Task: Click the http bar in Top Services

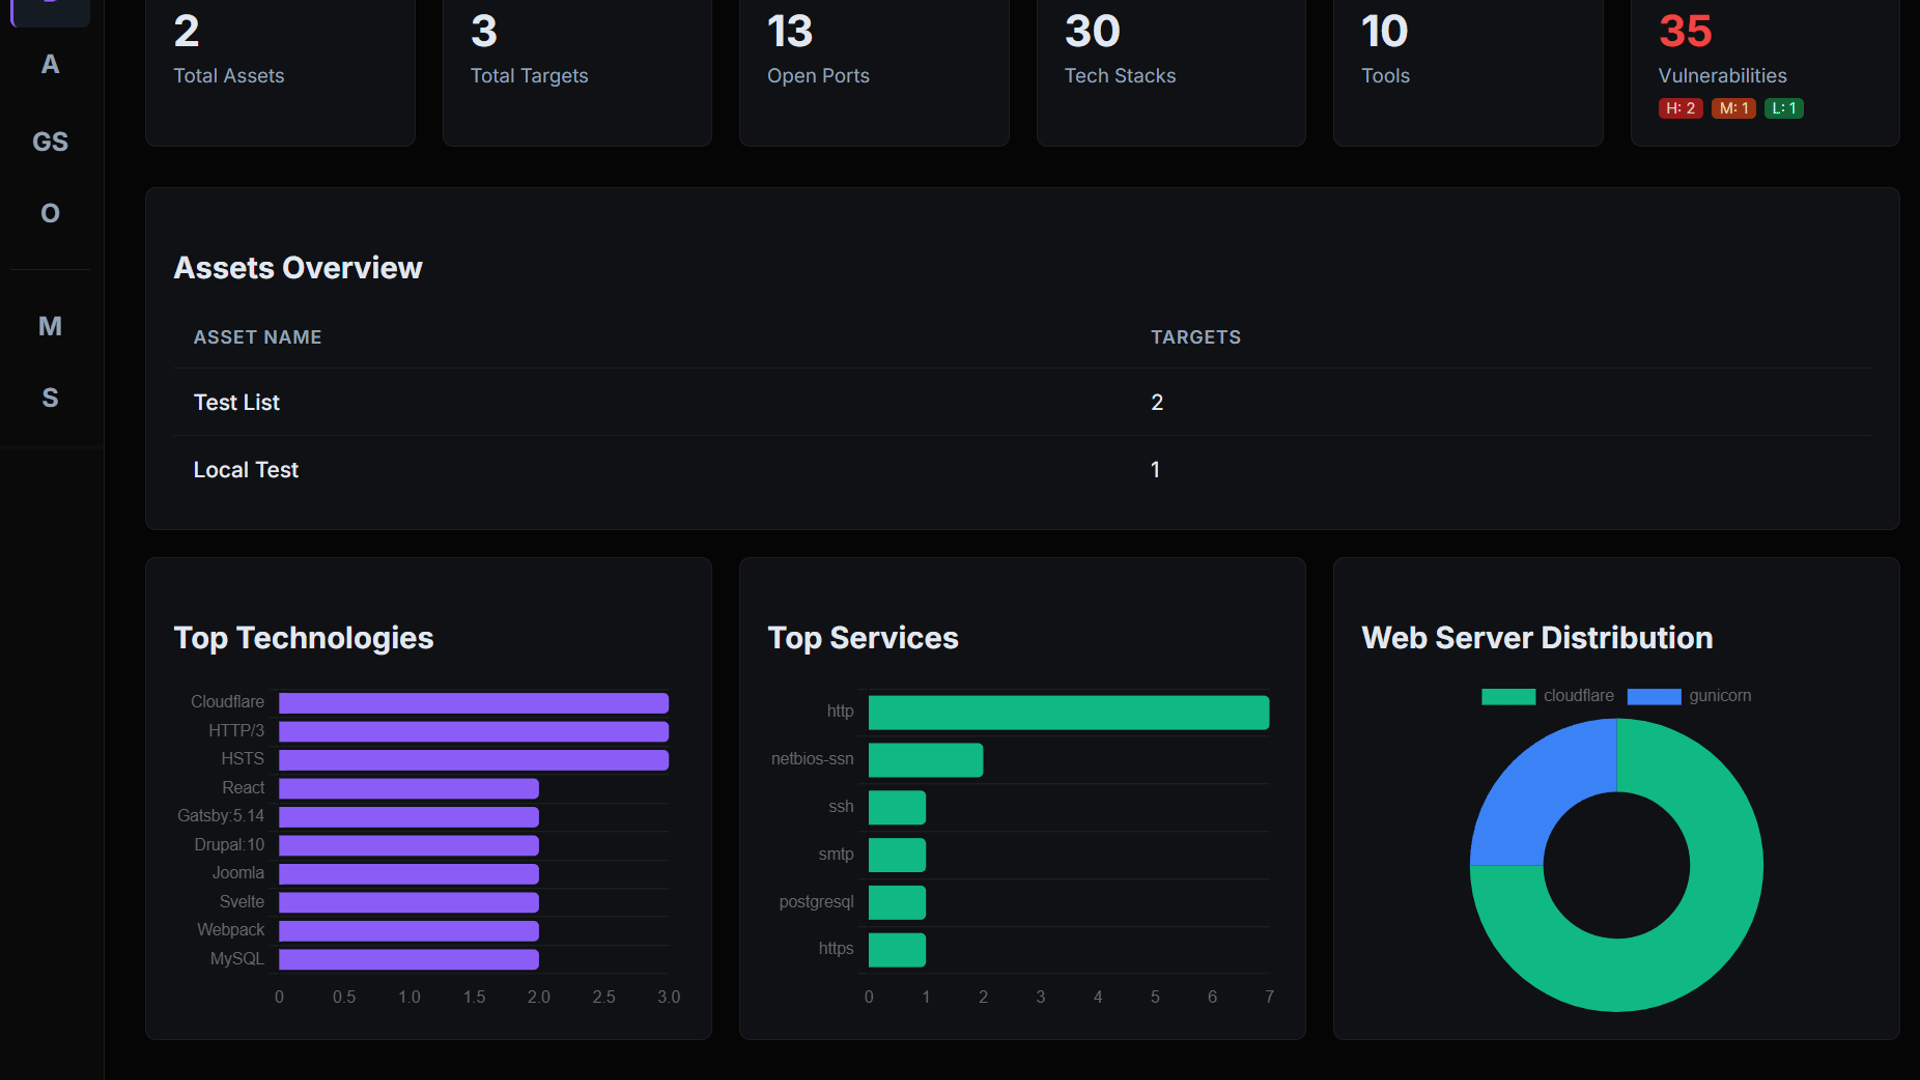Action: 1068,712
